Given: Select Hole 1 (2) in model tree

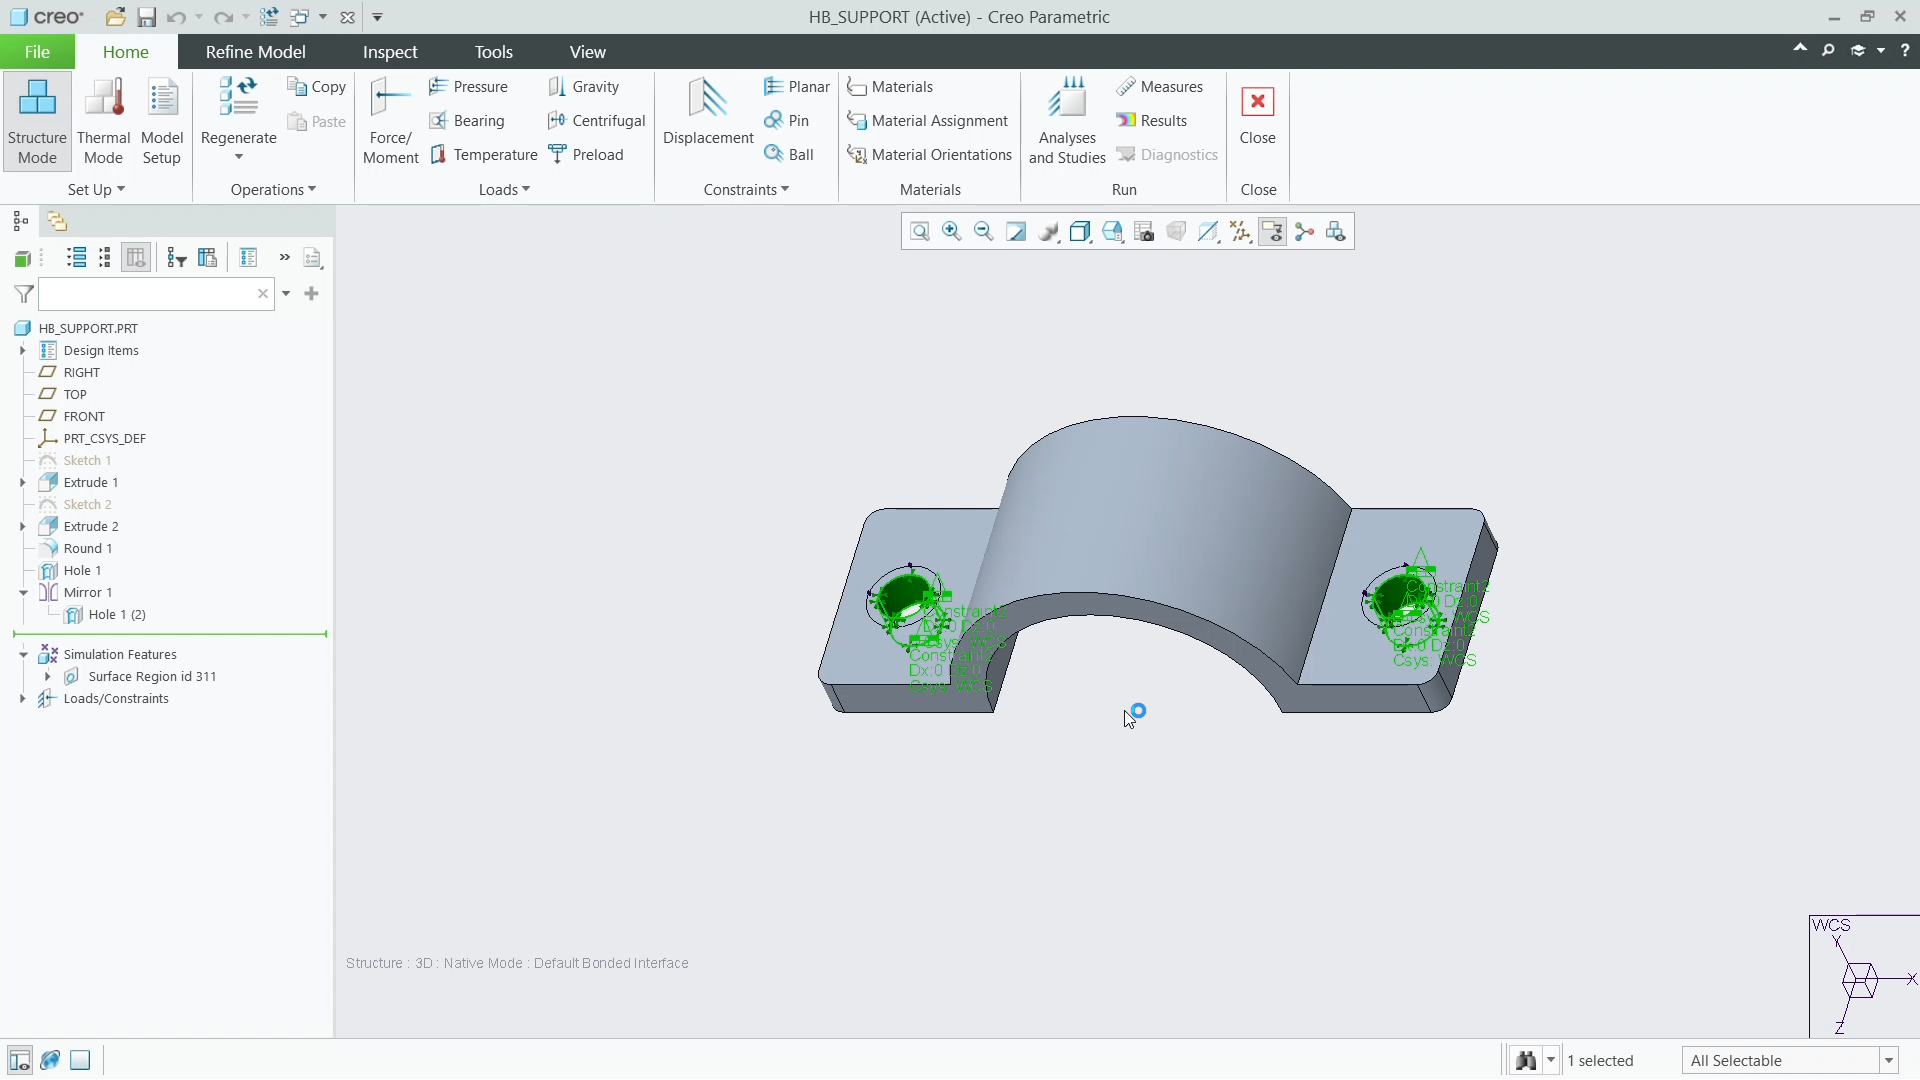Looking at the screenshot, I should tap(116, 615).
